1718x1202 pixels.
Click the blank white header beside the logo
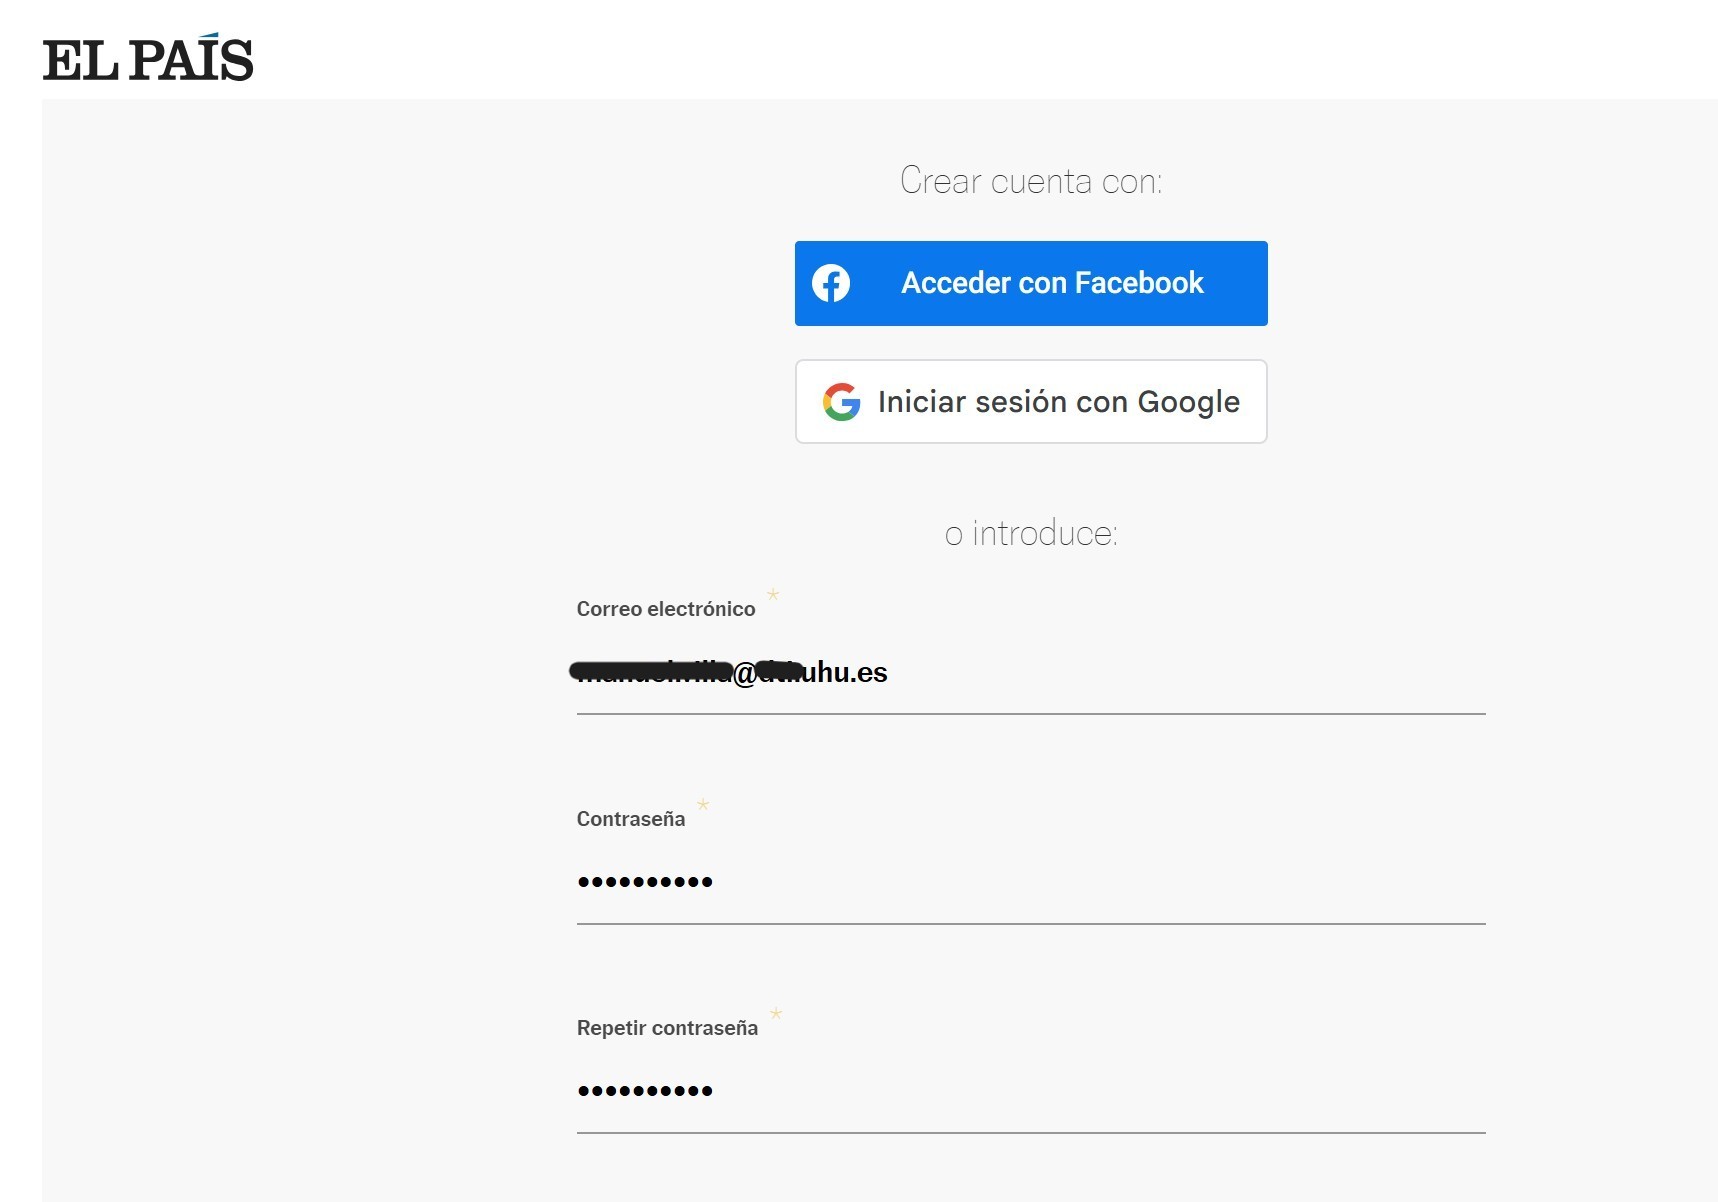(900, 50)
